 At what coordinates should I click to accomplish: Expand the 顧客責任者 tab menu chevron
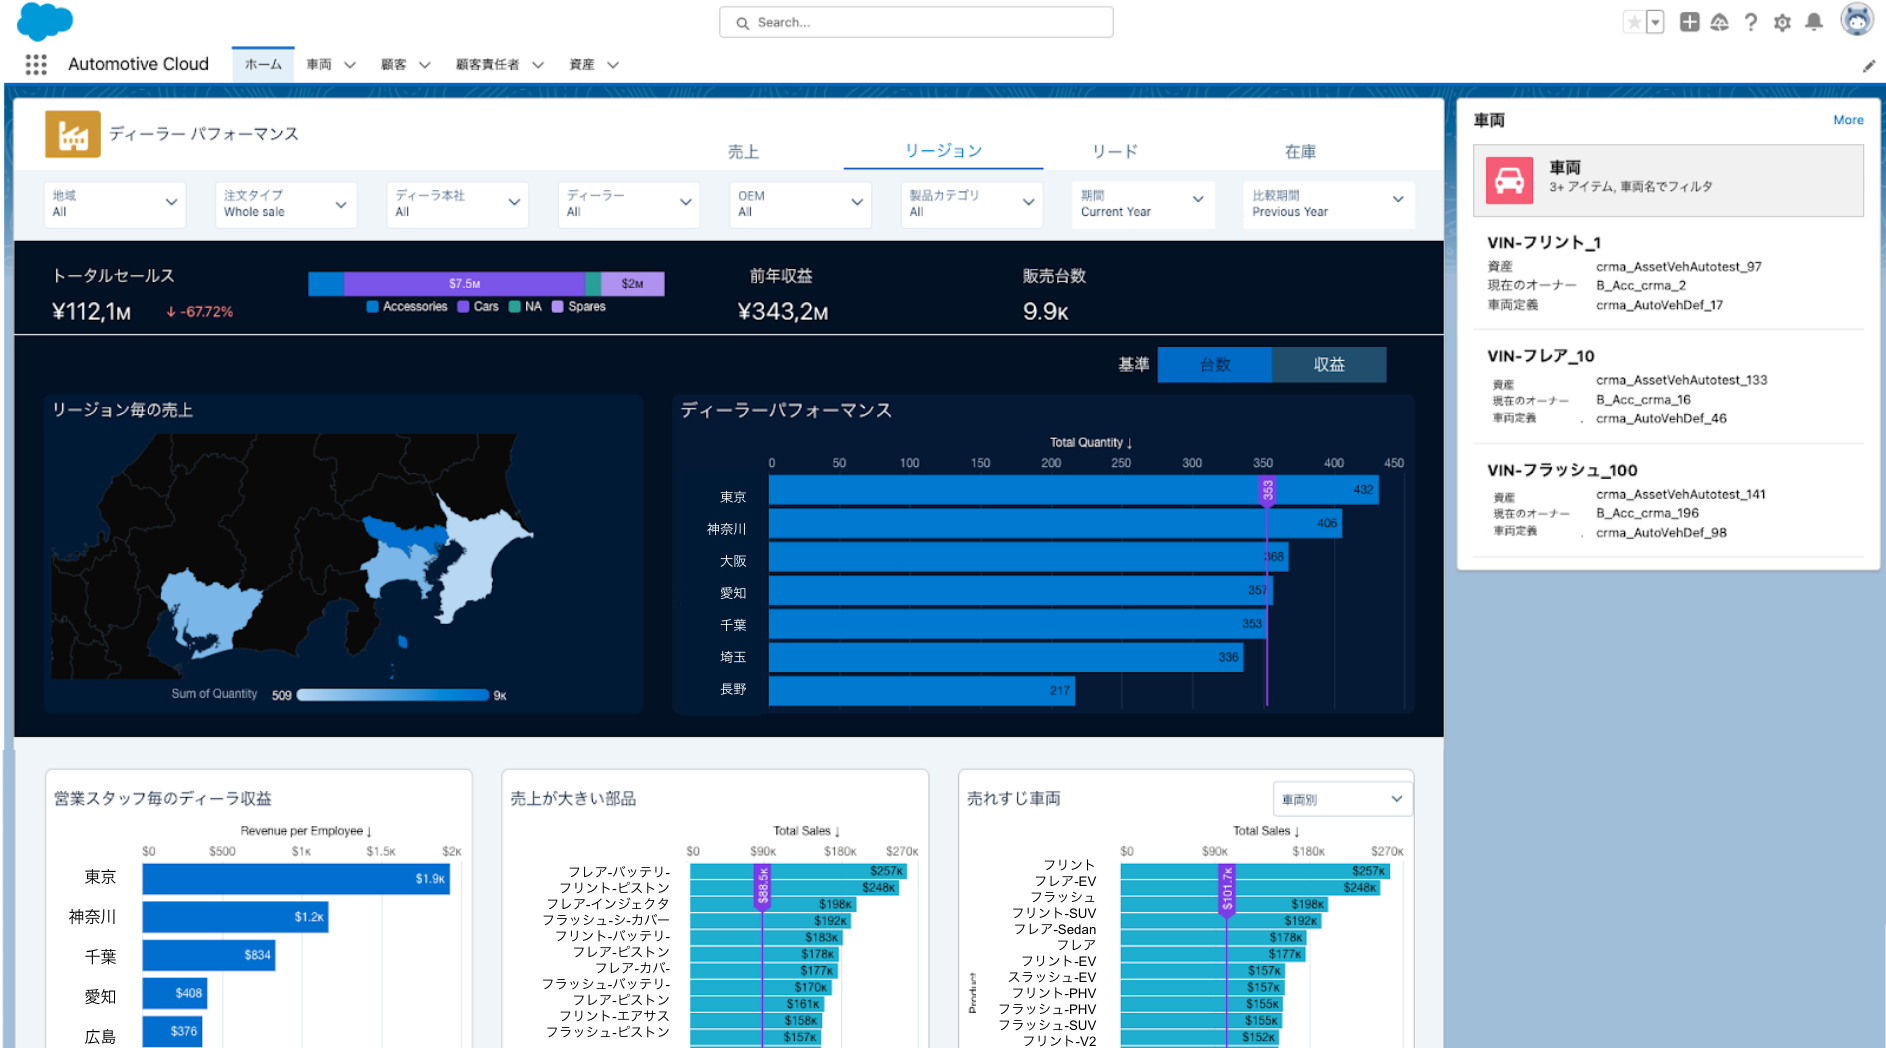(538, 65)
